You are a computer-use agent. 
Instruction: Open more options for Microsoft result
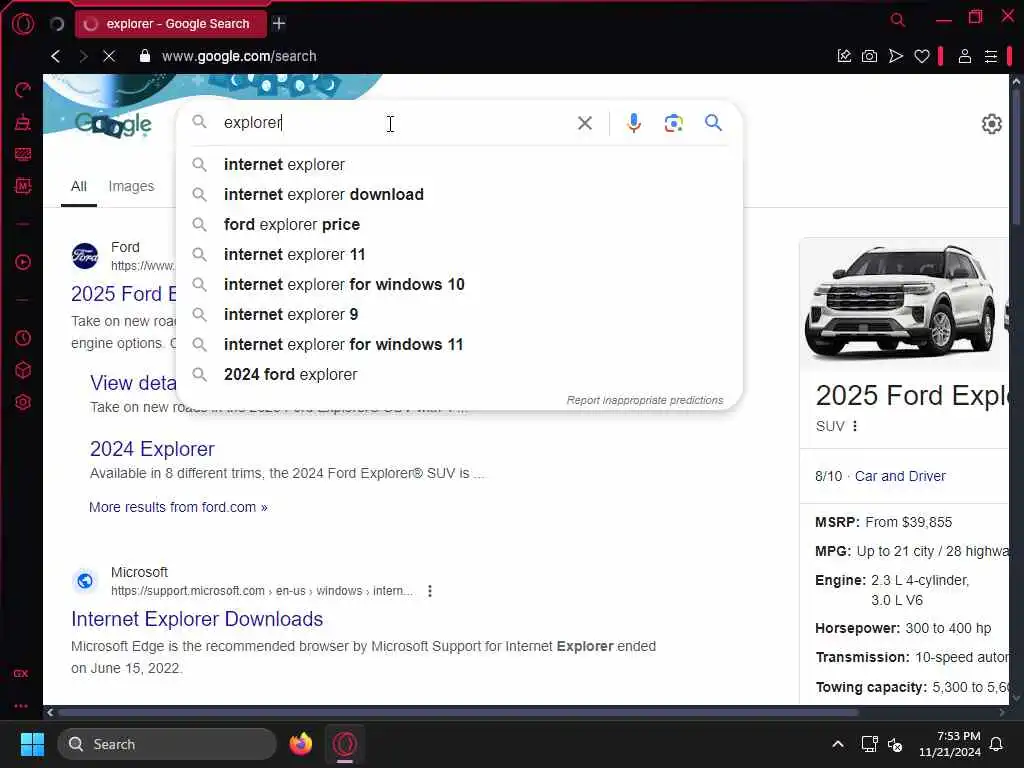430,591
